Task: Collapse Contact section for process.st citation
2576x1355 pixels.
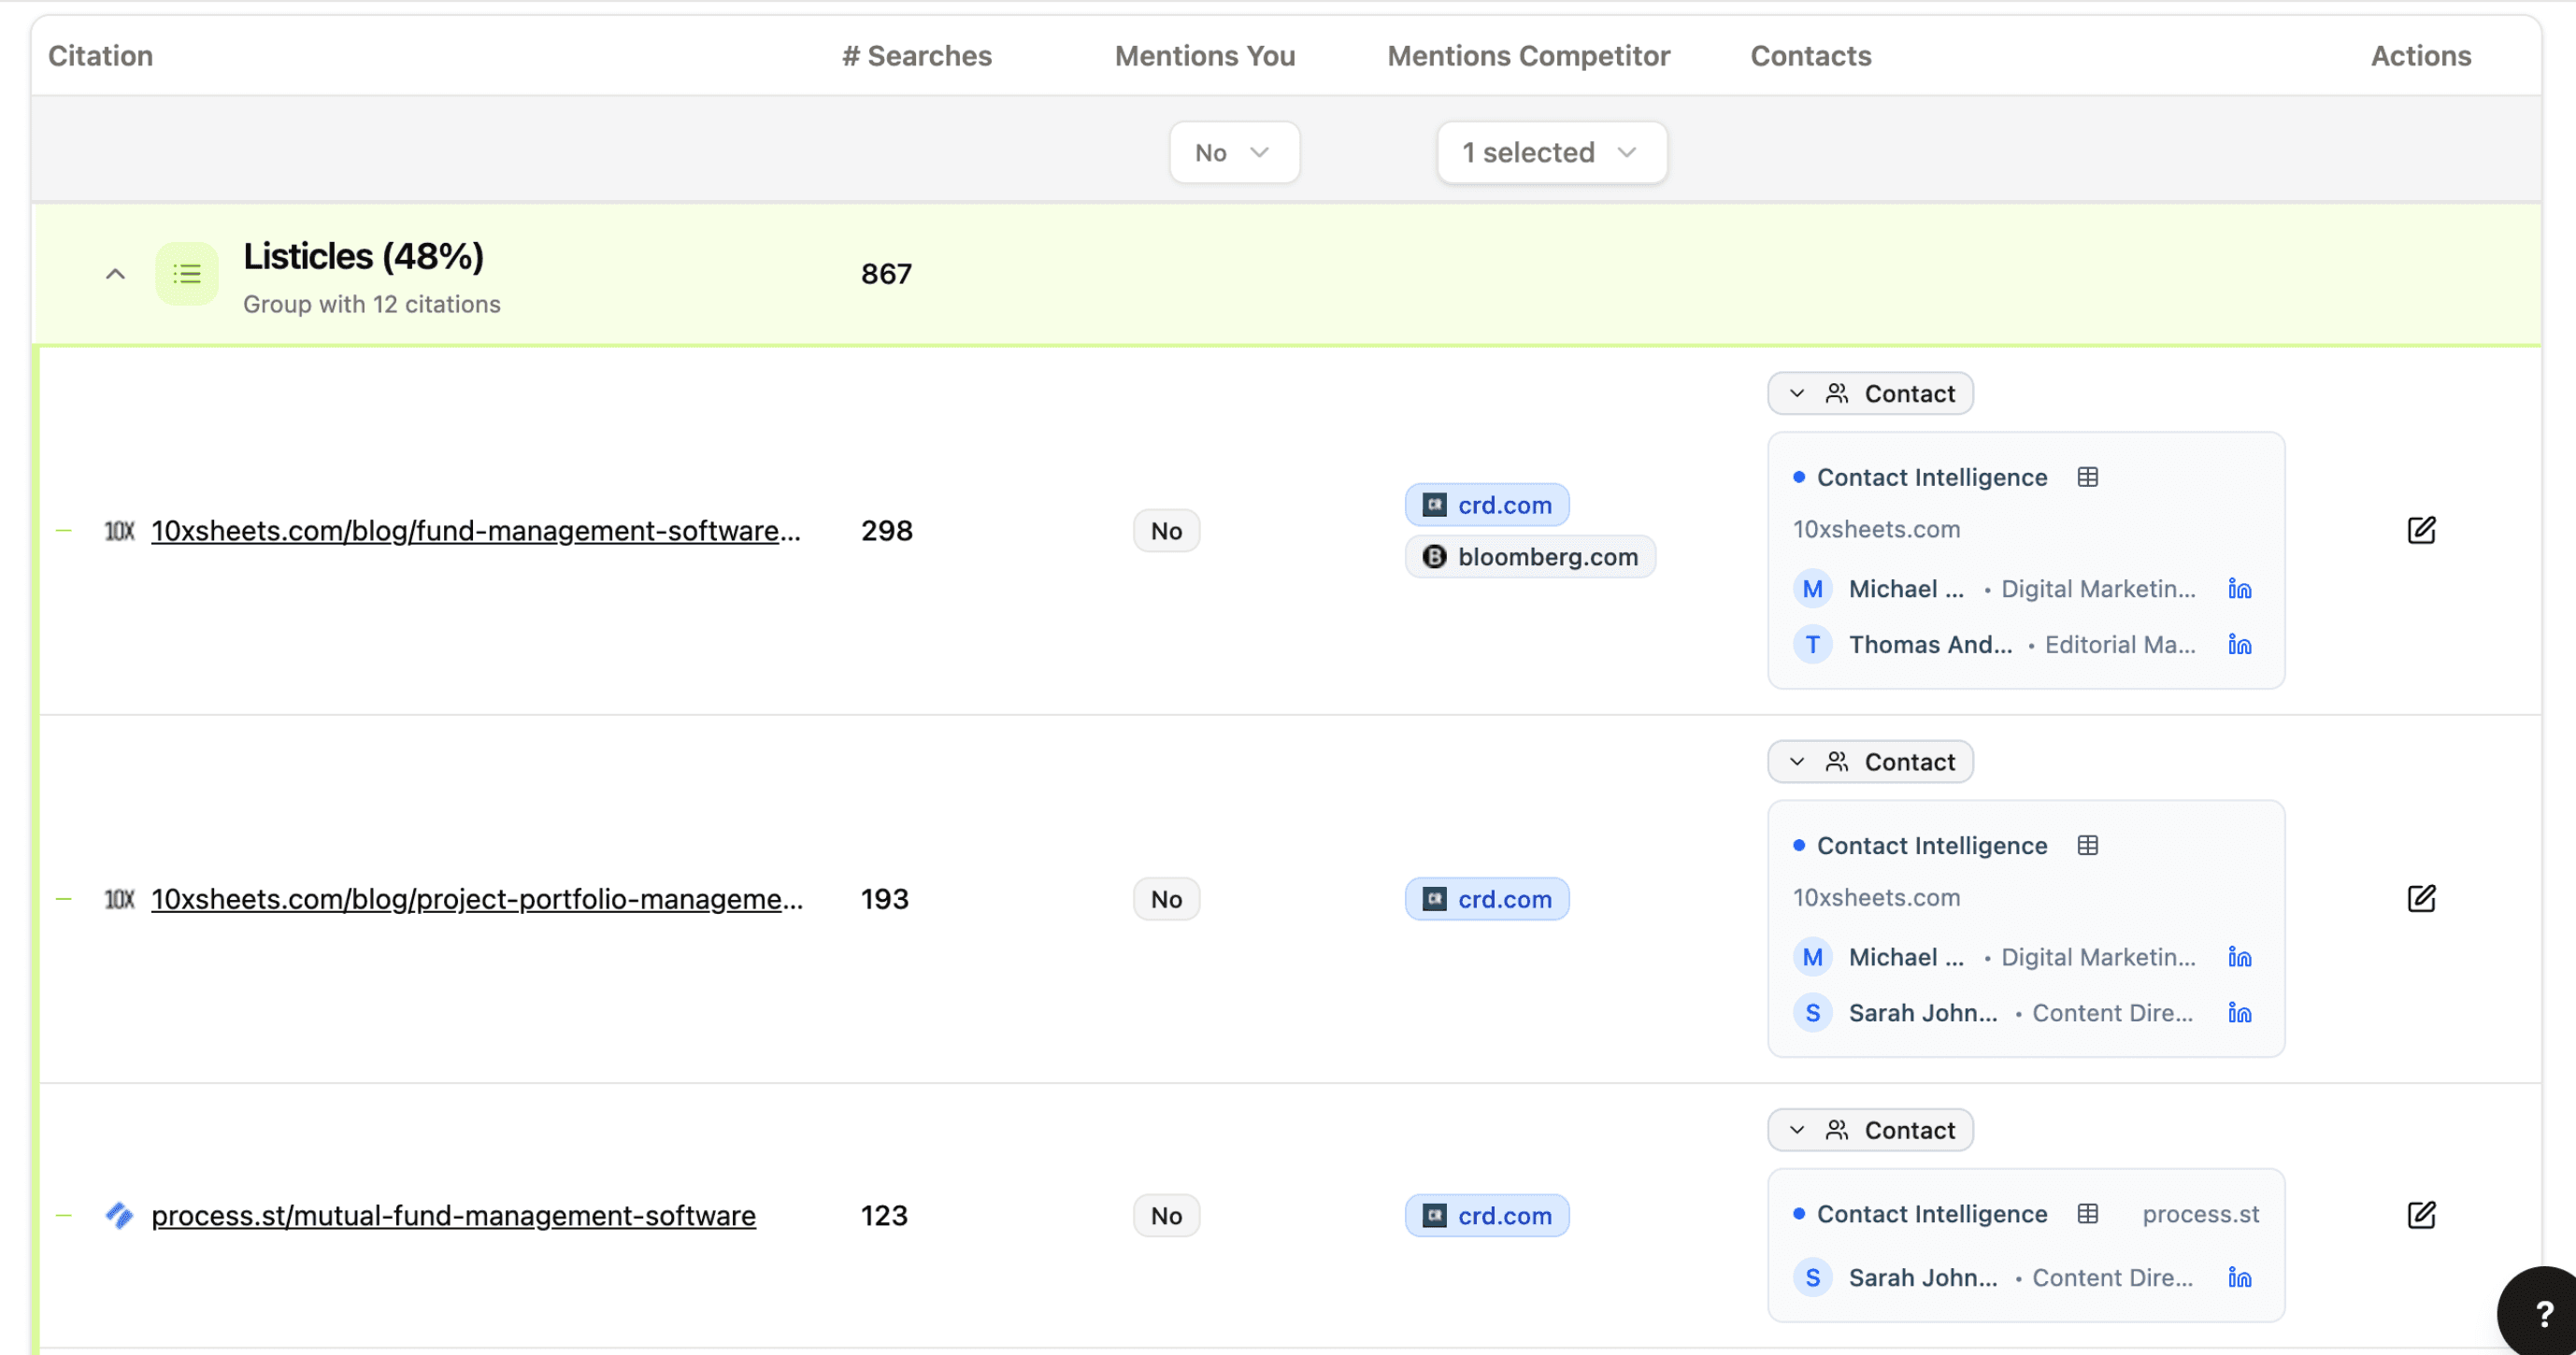Action: [x=1869, y=1130]
